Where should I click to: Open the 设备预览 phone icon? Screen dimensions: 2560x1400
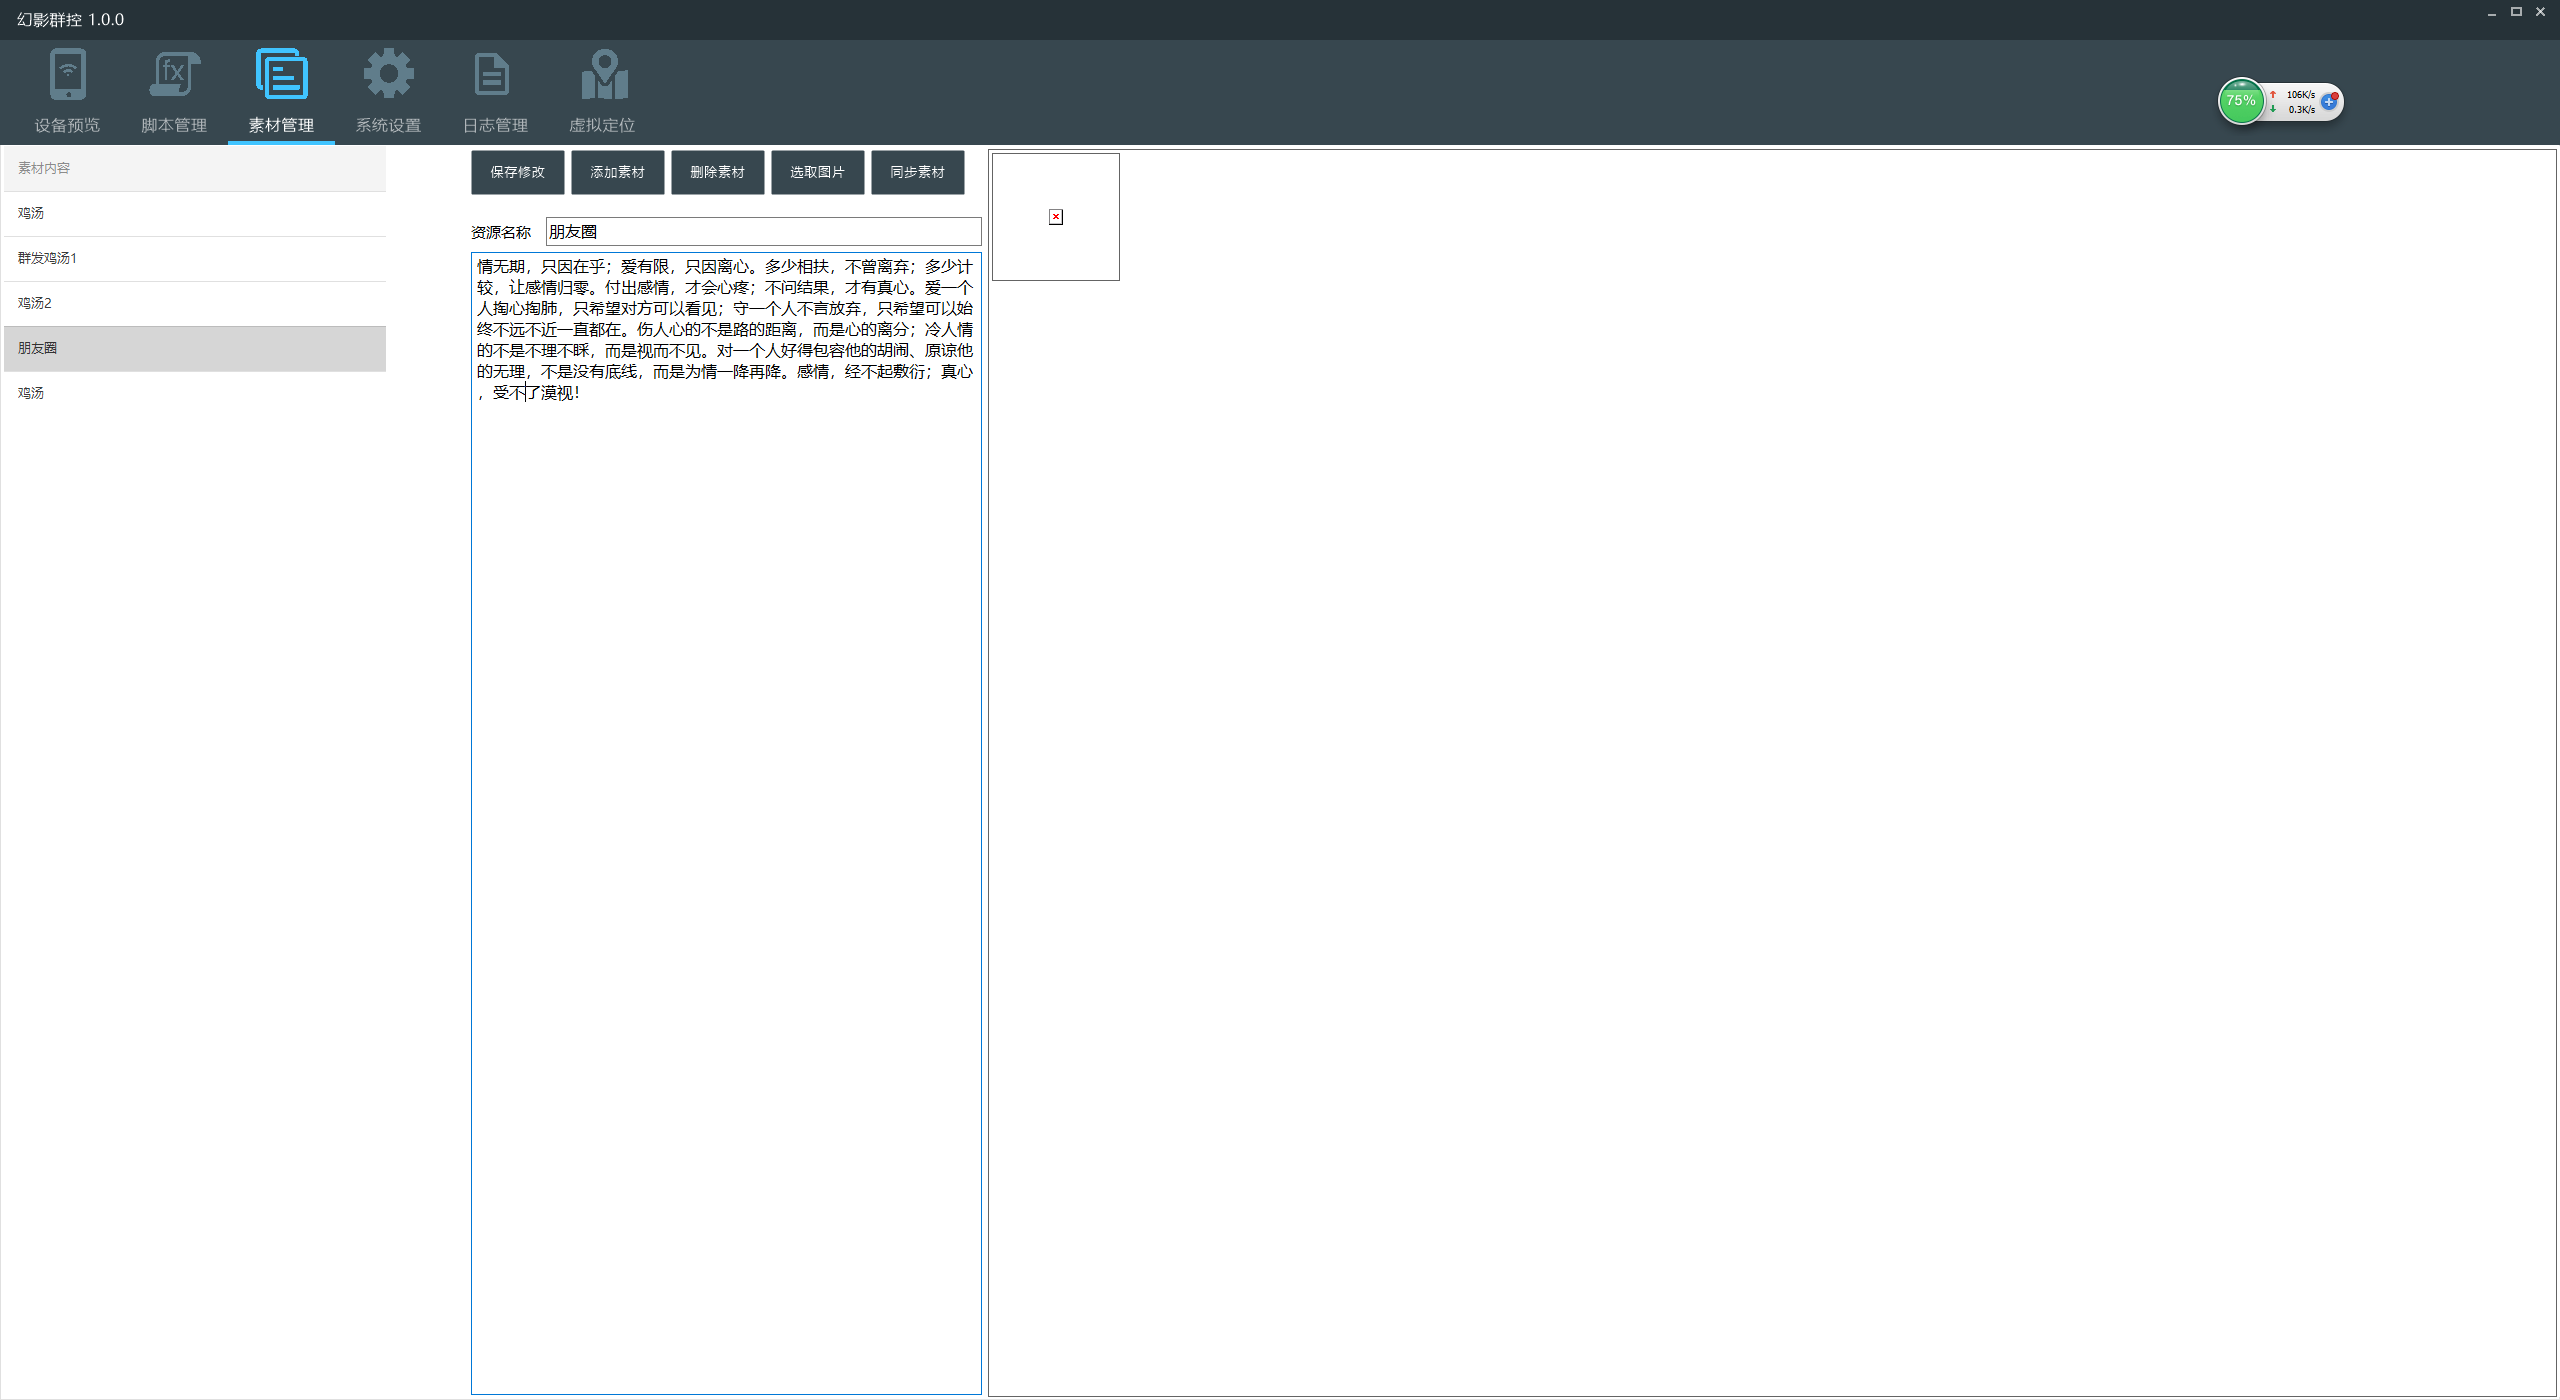coord(67,75)
